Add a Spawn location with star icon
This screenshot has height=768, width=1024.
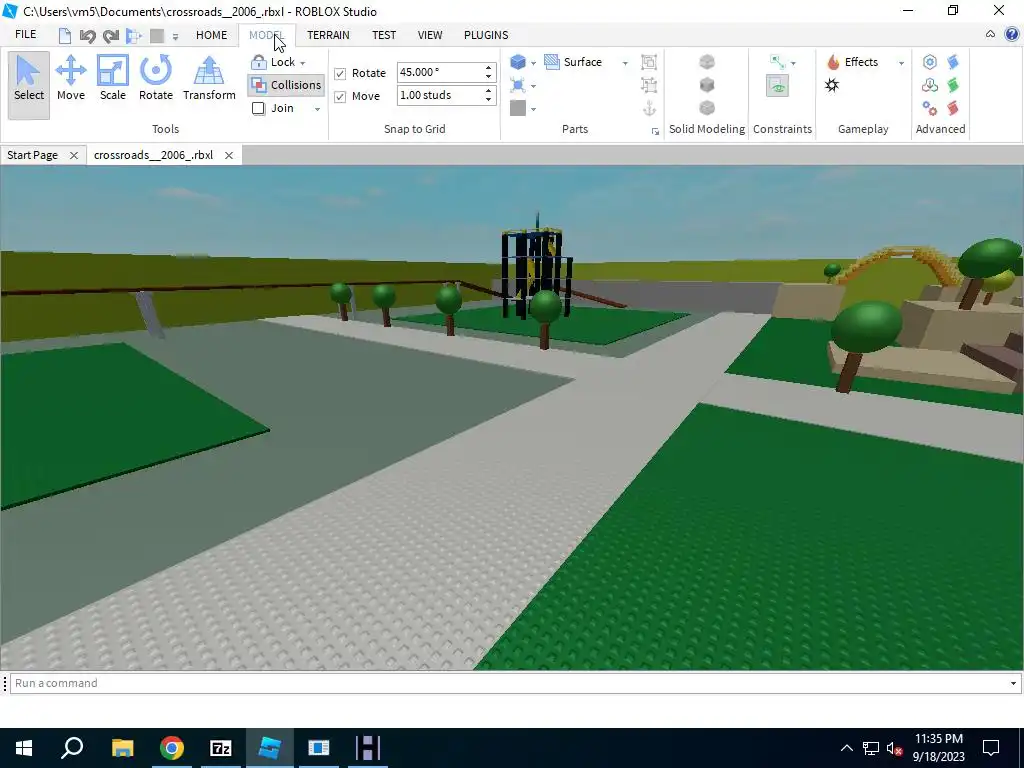click(x=832, y=86)
